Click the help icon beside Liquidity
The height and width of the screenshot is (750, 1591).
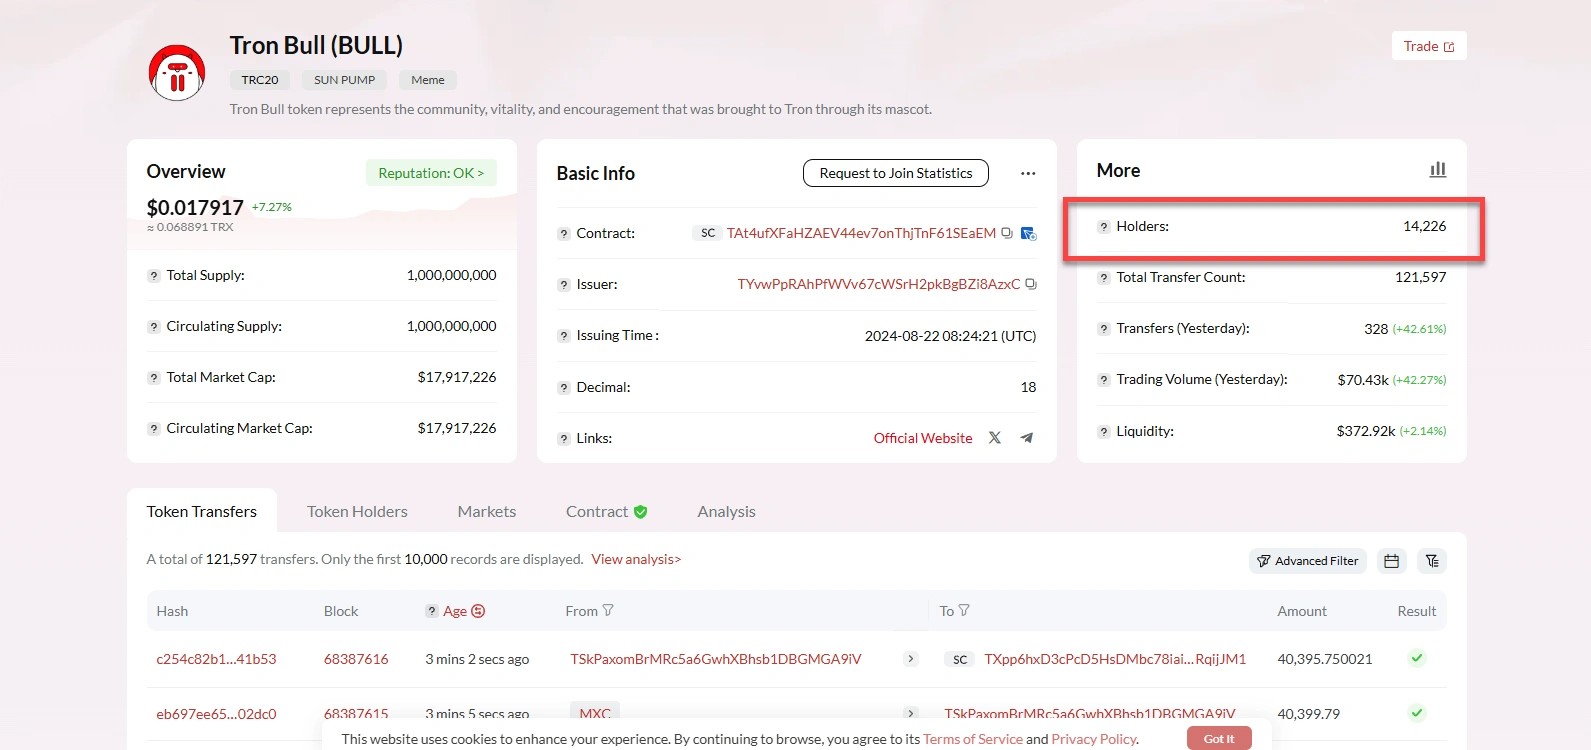pyautogui.click(x=1104, y=432)
